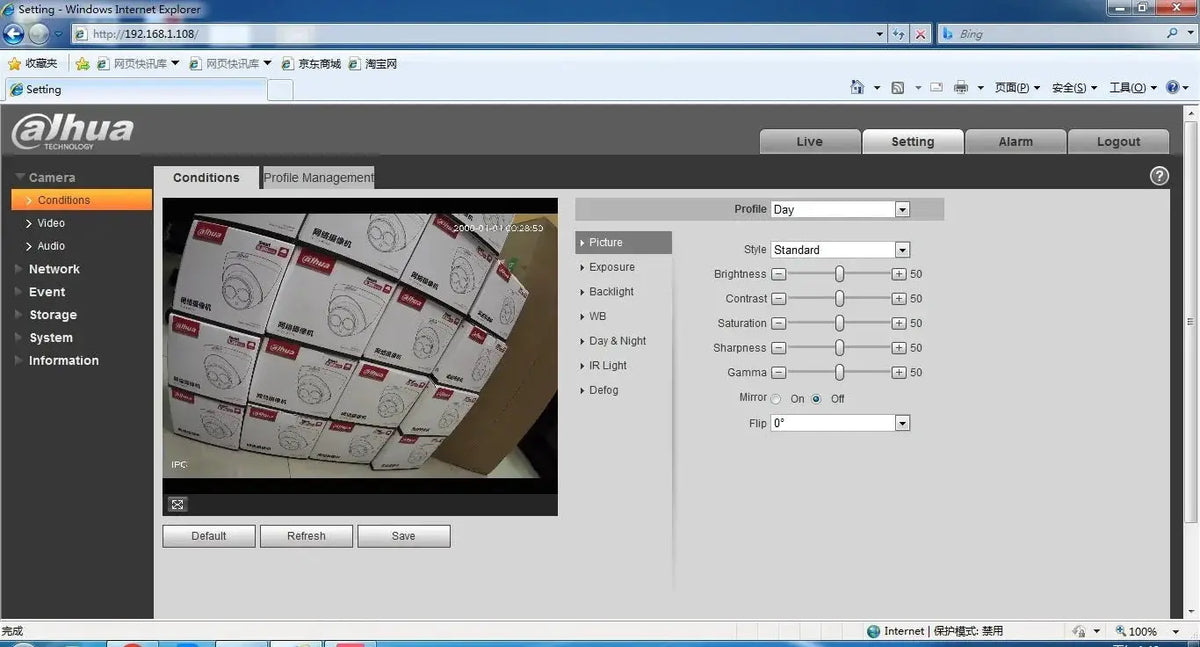The image size is (1200, 647).
Task: Click the Default button
Action: click(209, 536)
